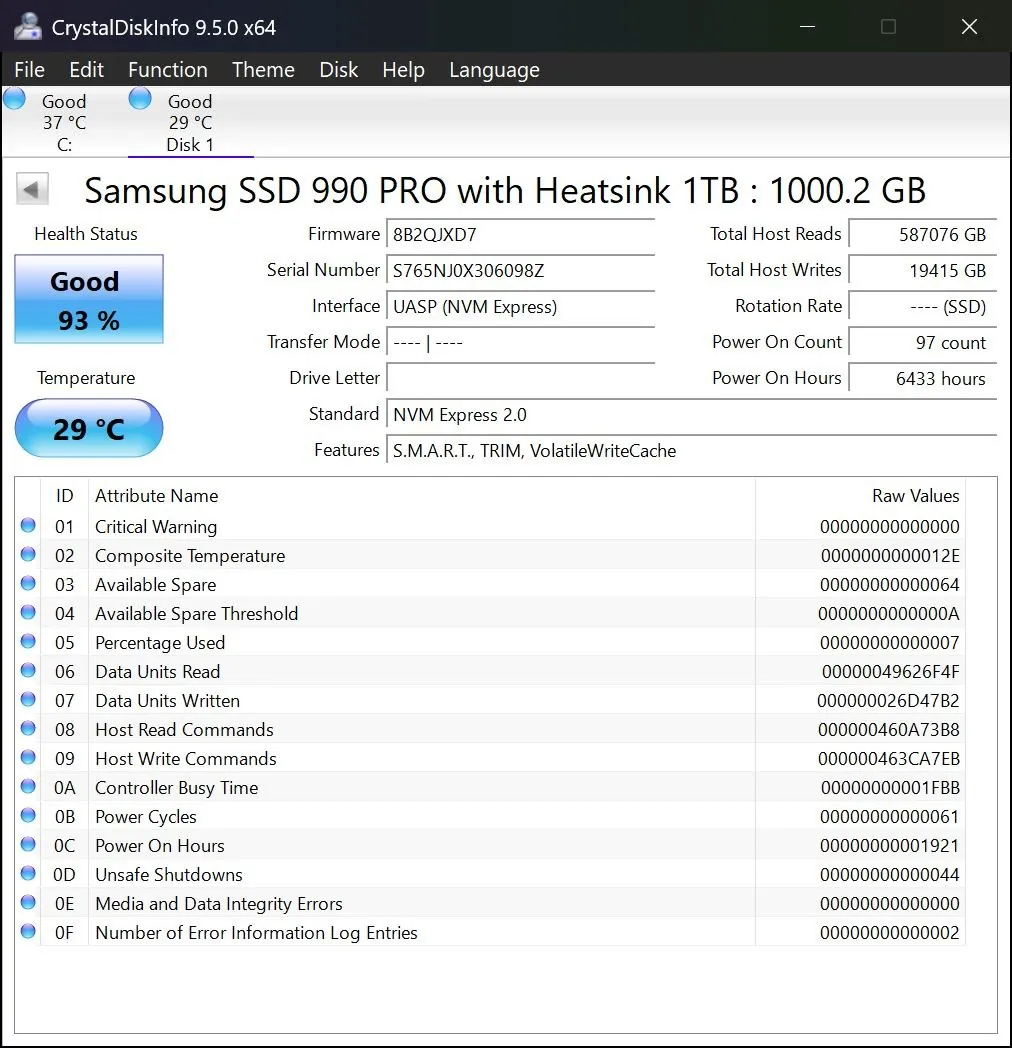Screen dimensions: 1012x1048
Task: Click status orb of Power Cycles row
Action: click(28, 815)
